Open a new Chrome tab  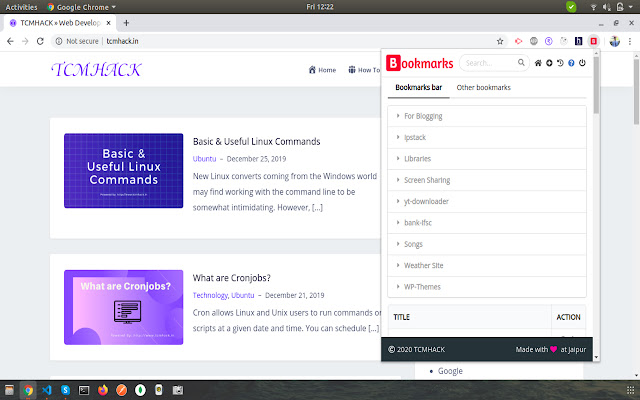(x=126, y=23)
